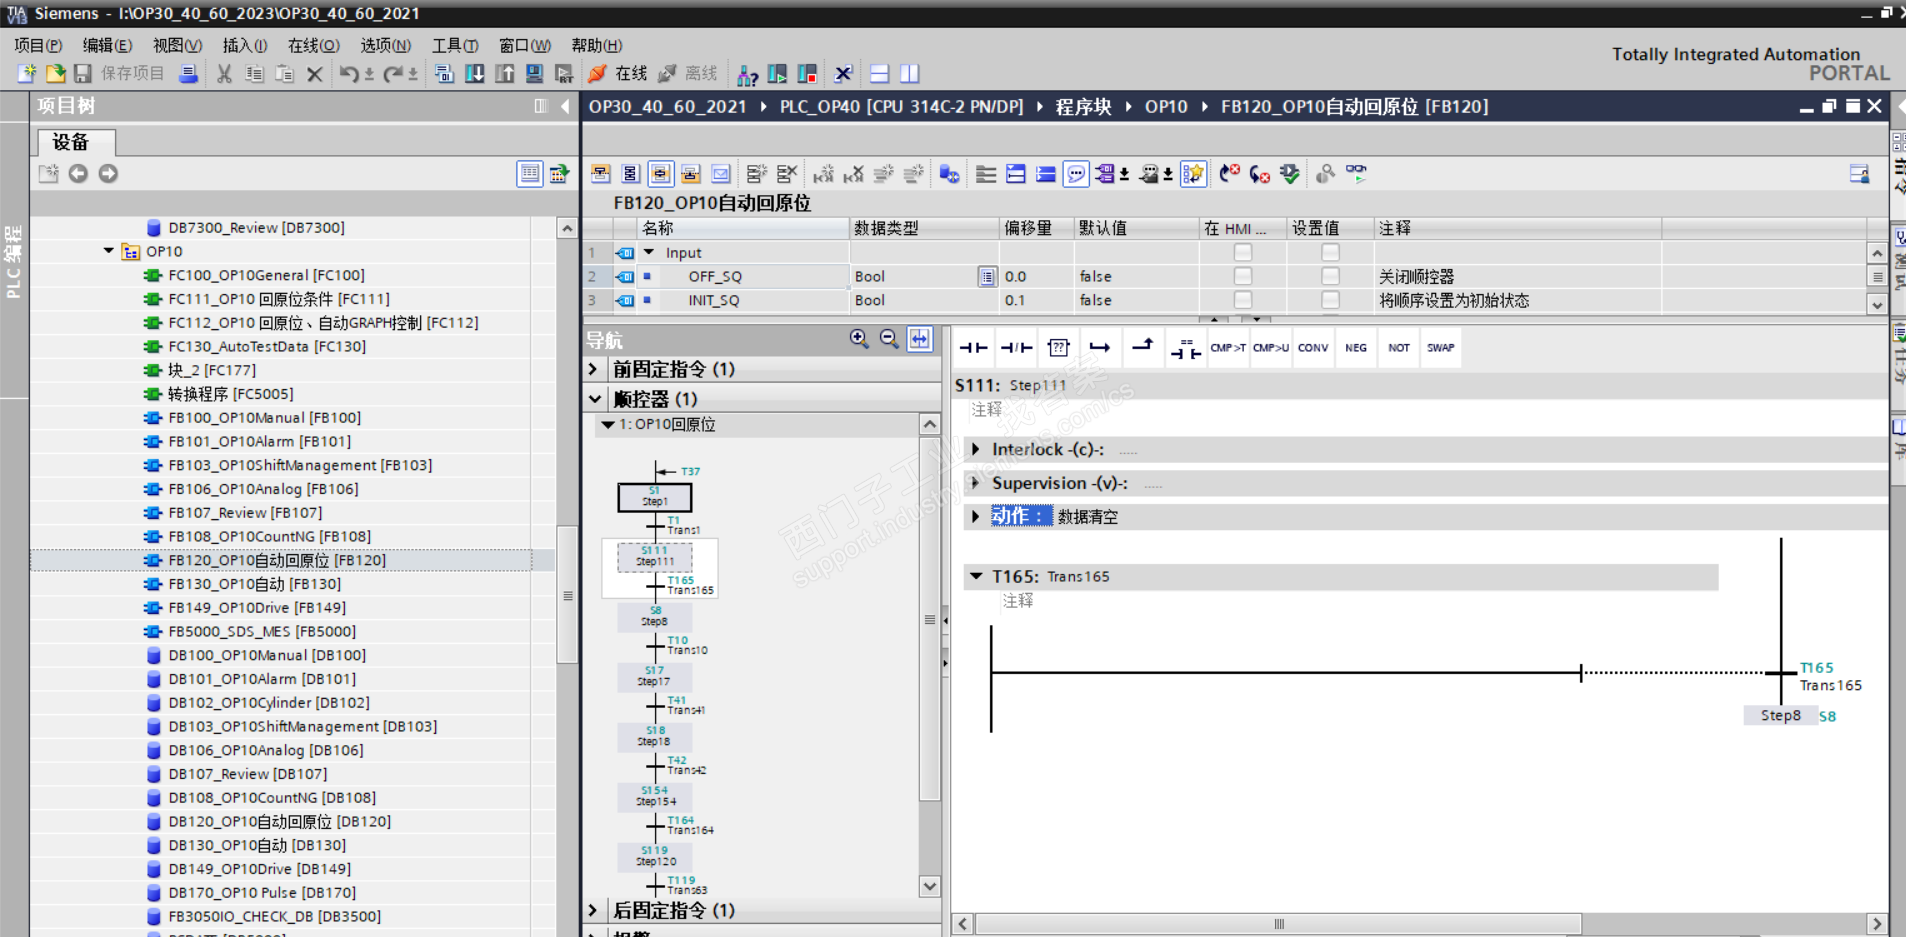The height and width of the screenshot is (937, 1906).
Task: Open FB130_OP10自动 [FB130] block
Action: [x=254, y=584]
